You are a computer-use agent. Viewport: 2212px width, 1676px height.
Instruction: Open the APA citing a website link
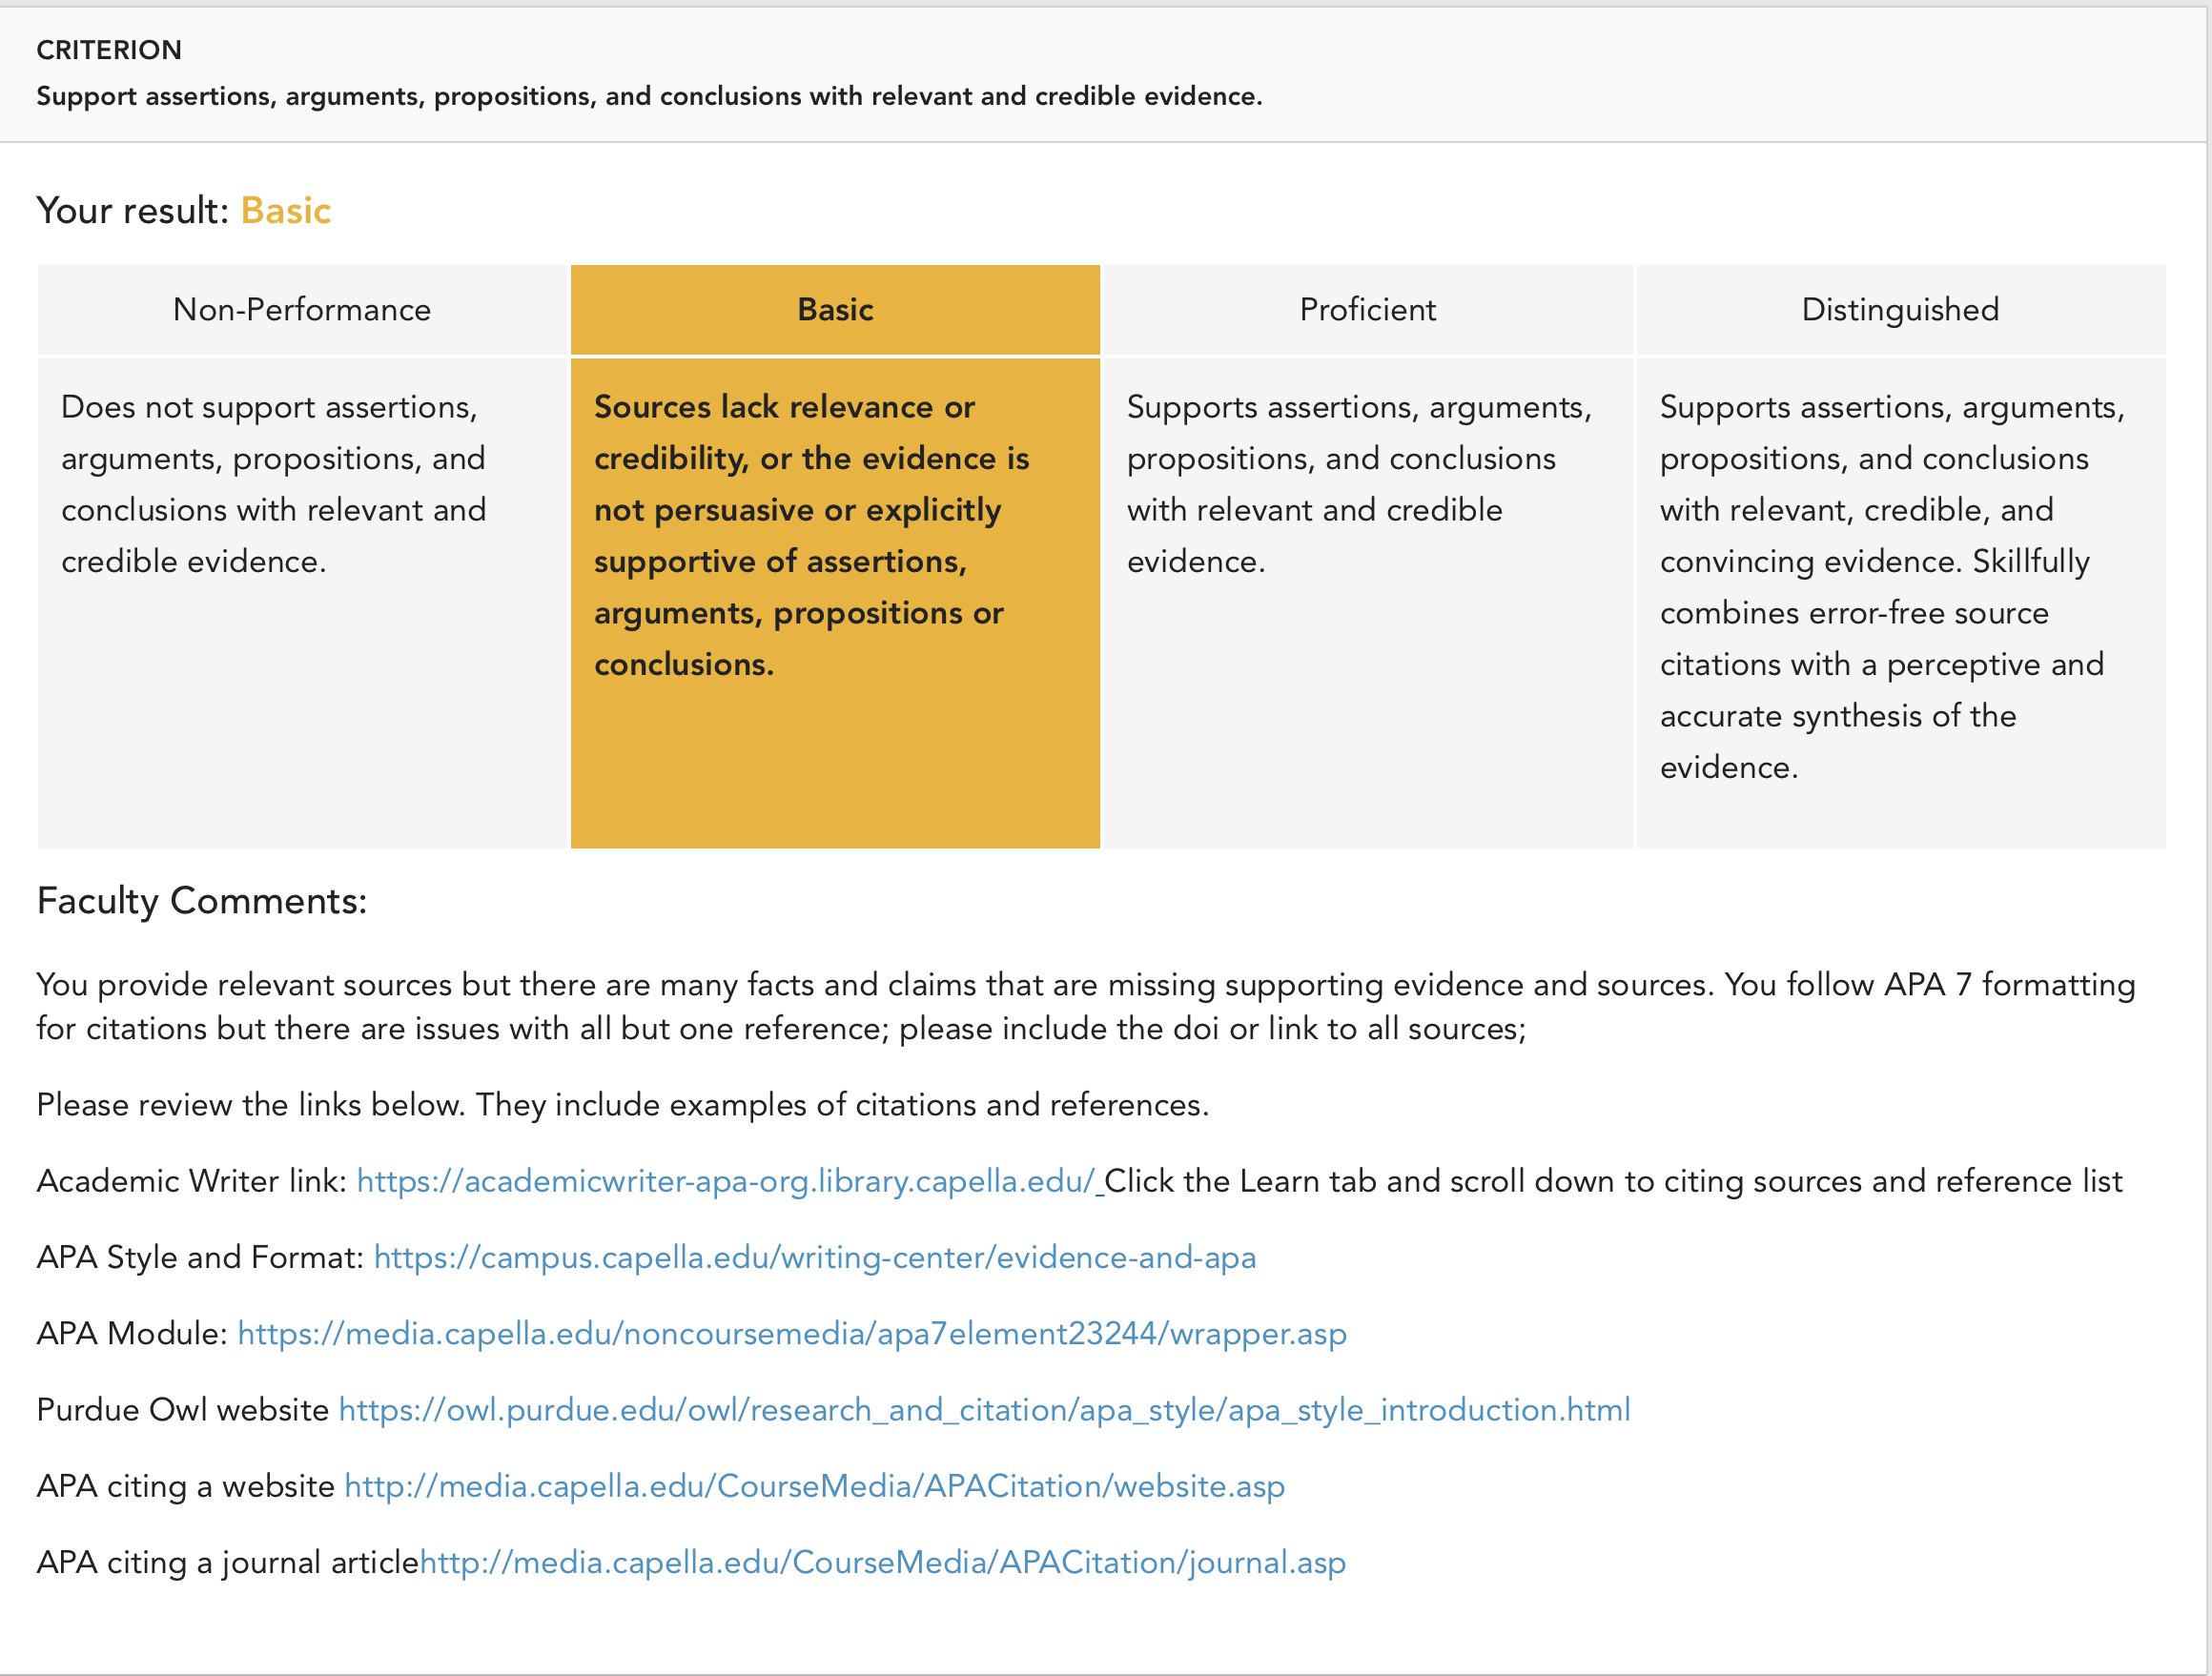[x=815, y=1486]
